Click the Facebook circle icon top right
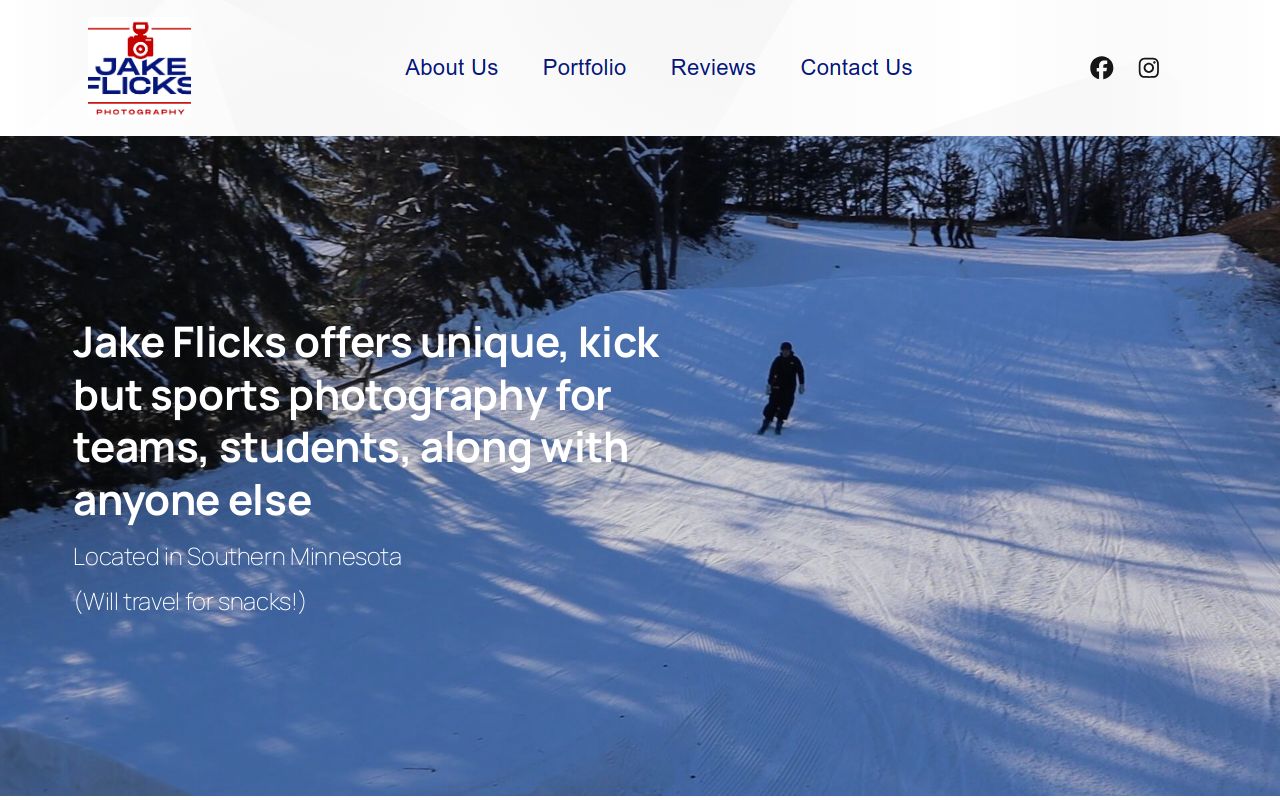 (1101, 67)
